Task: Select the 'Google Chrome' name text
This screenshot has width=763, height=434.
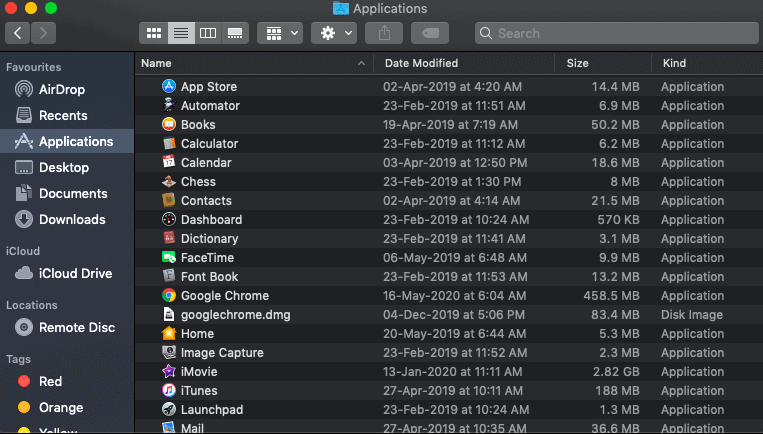Action: pos(225,296)
